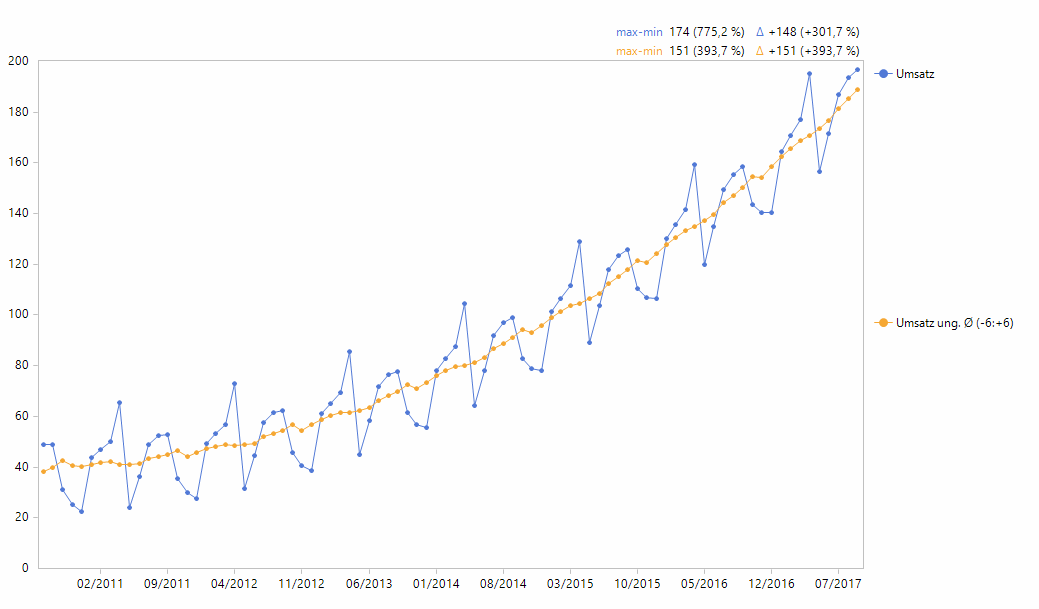Click the blue delta triangle symbol

pyautogui.click(x=759, y=32)
